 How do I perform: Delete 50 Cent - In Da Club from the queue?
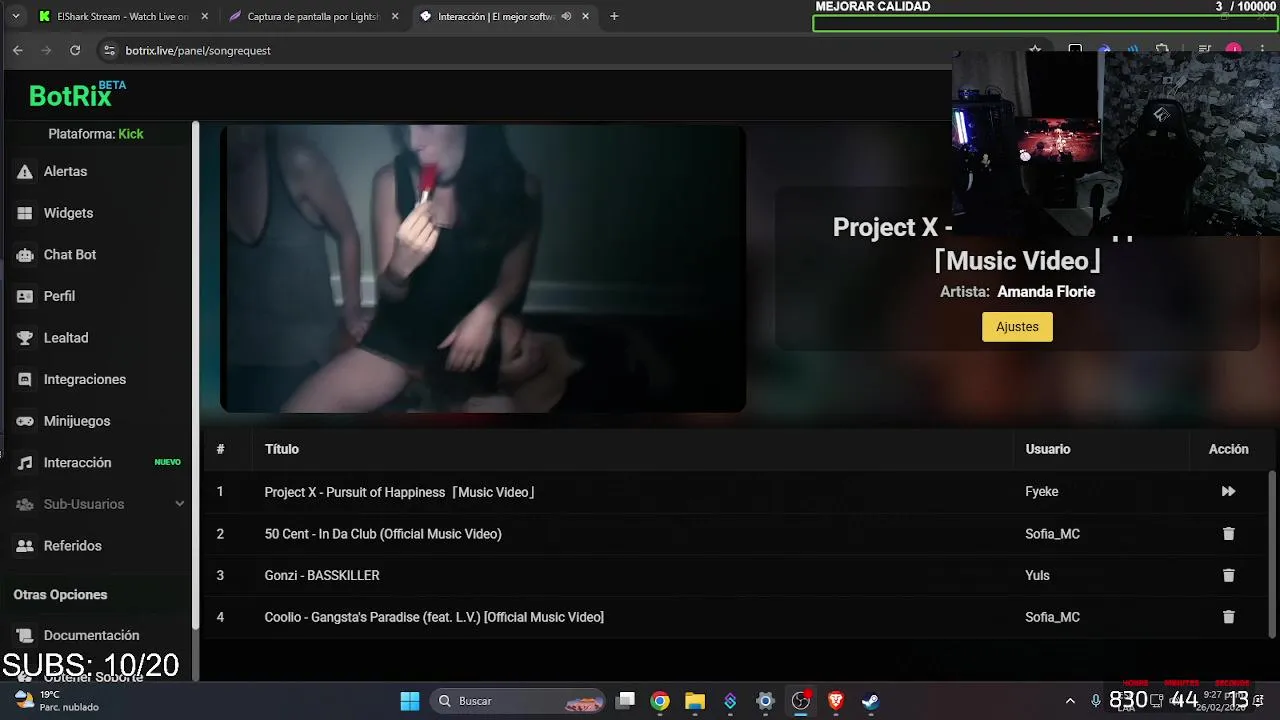point(1228,534)
